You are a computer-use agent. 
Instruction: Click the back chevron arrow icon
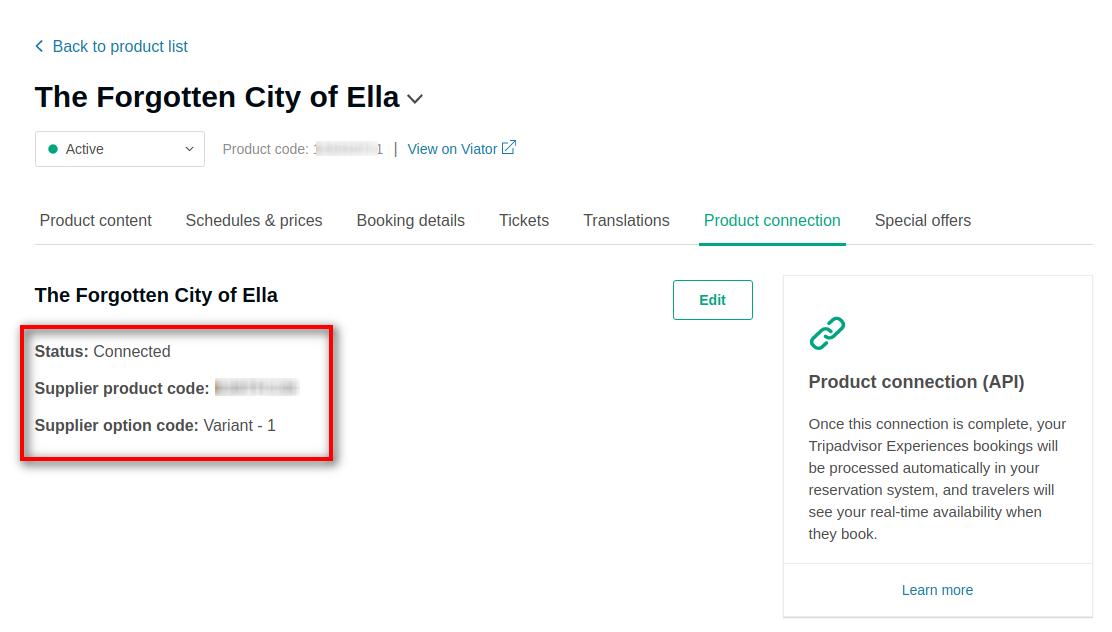pos(39,46)
